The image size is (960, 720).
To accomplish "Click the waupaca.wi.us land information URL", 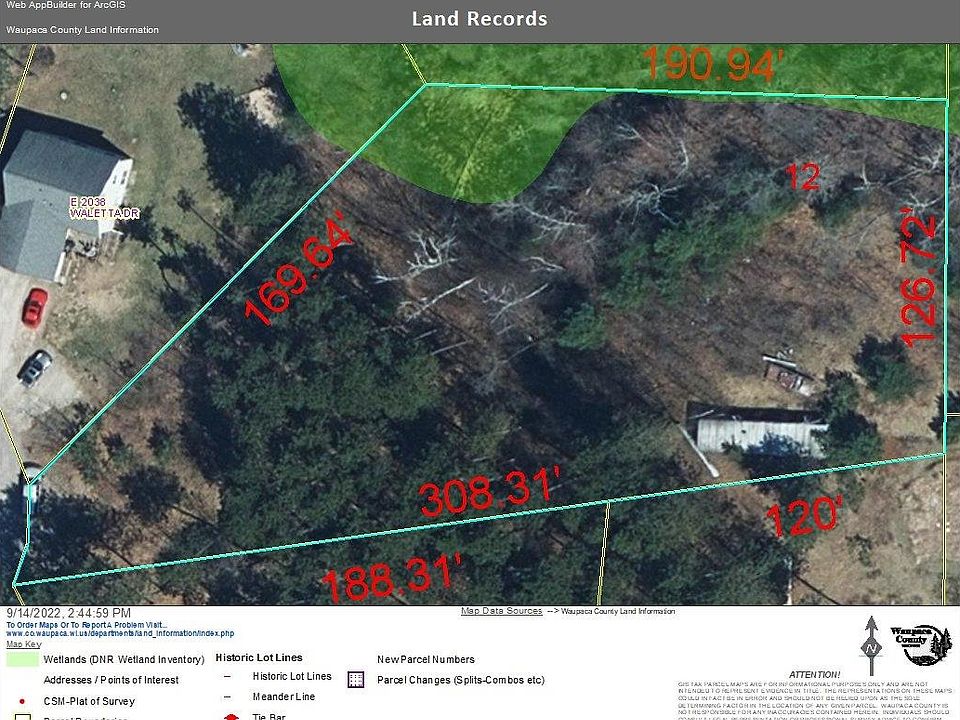I will point(120,633).
